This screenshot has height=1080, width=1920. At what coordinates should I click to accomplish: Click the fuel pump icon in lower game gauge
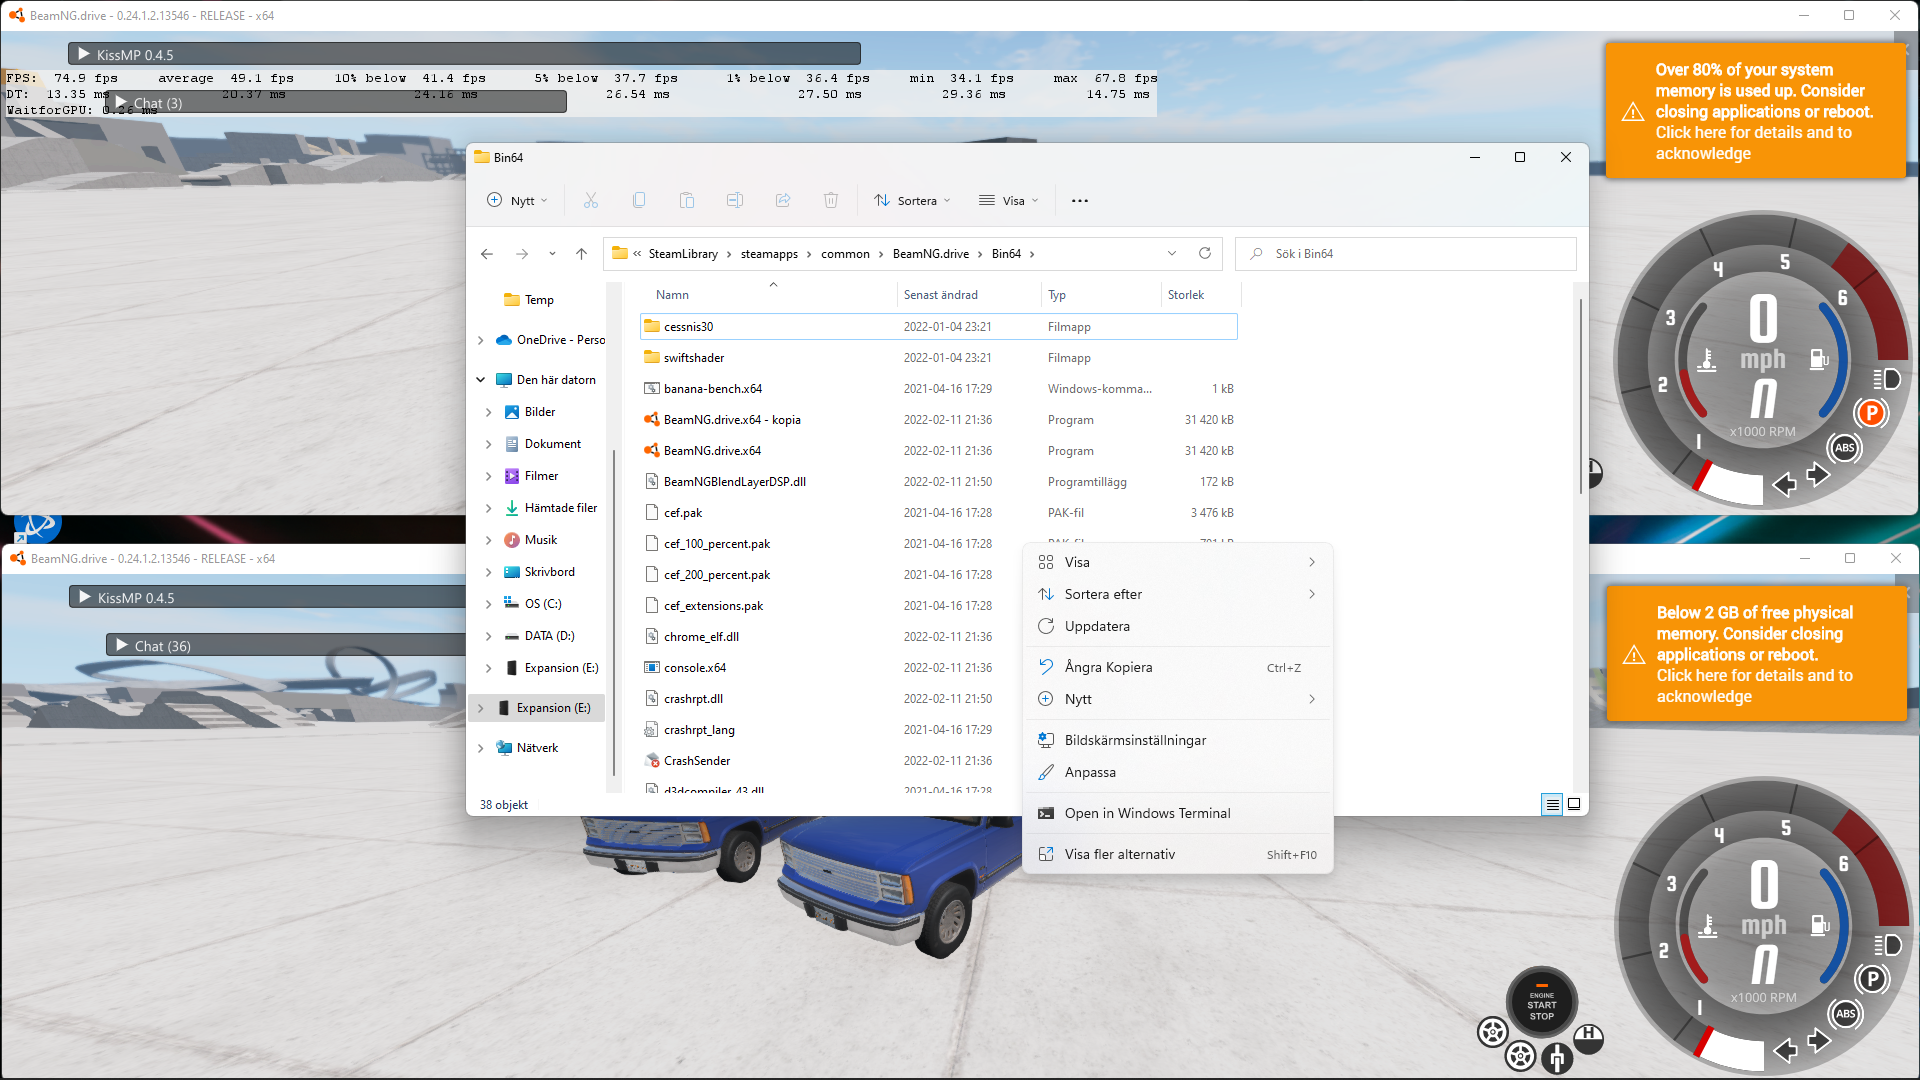click(x=1820, y=925)
